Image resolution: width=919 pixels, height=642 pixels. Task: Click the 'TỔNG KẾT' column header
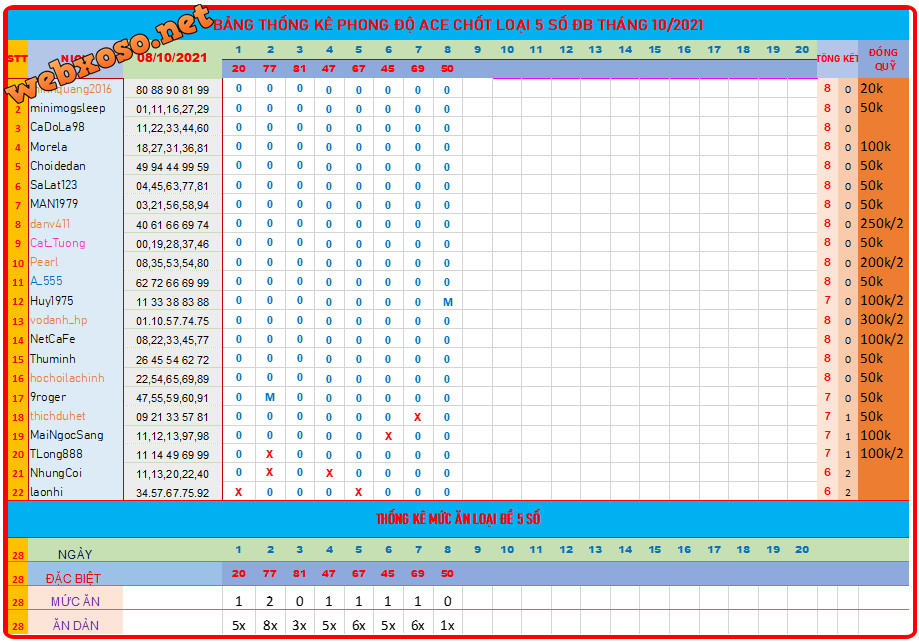click(838, 59)
